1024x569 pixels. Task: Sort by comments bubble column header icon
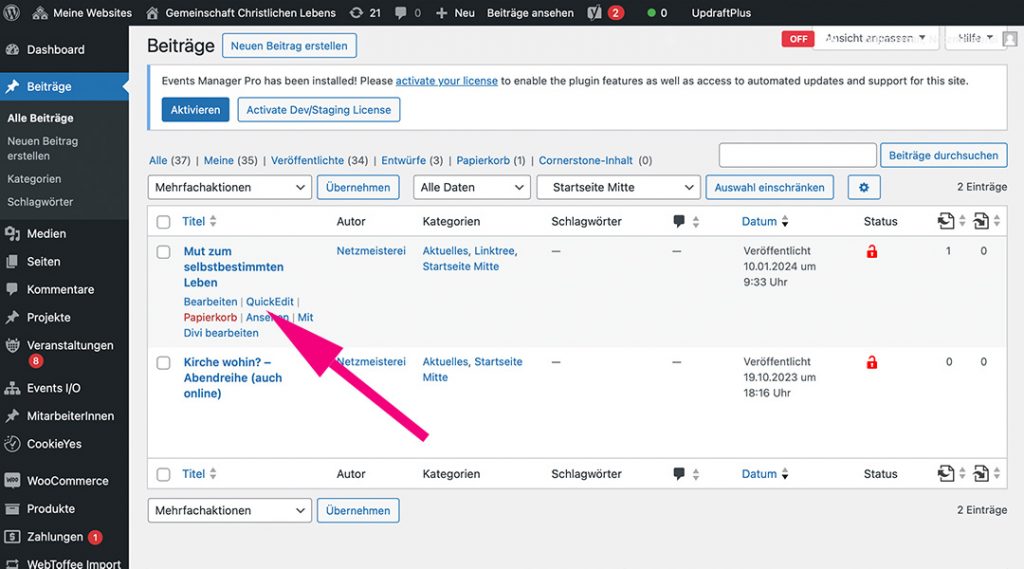(679, 222)
